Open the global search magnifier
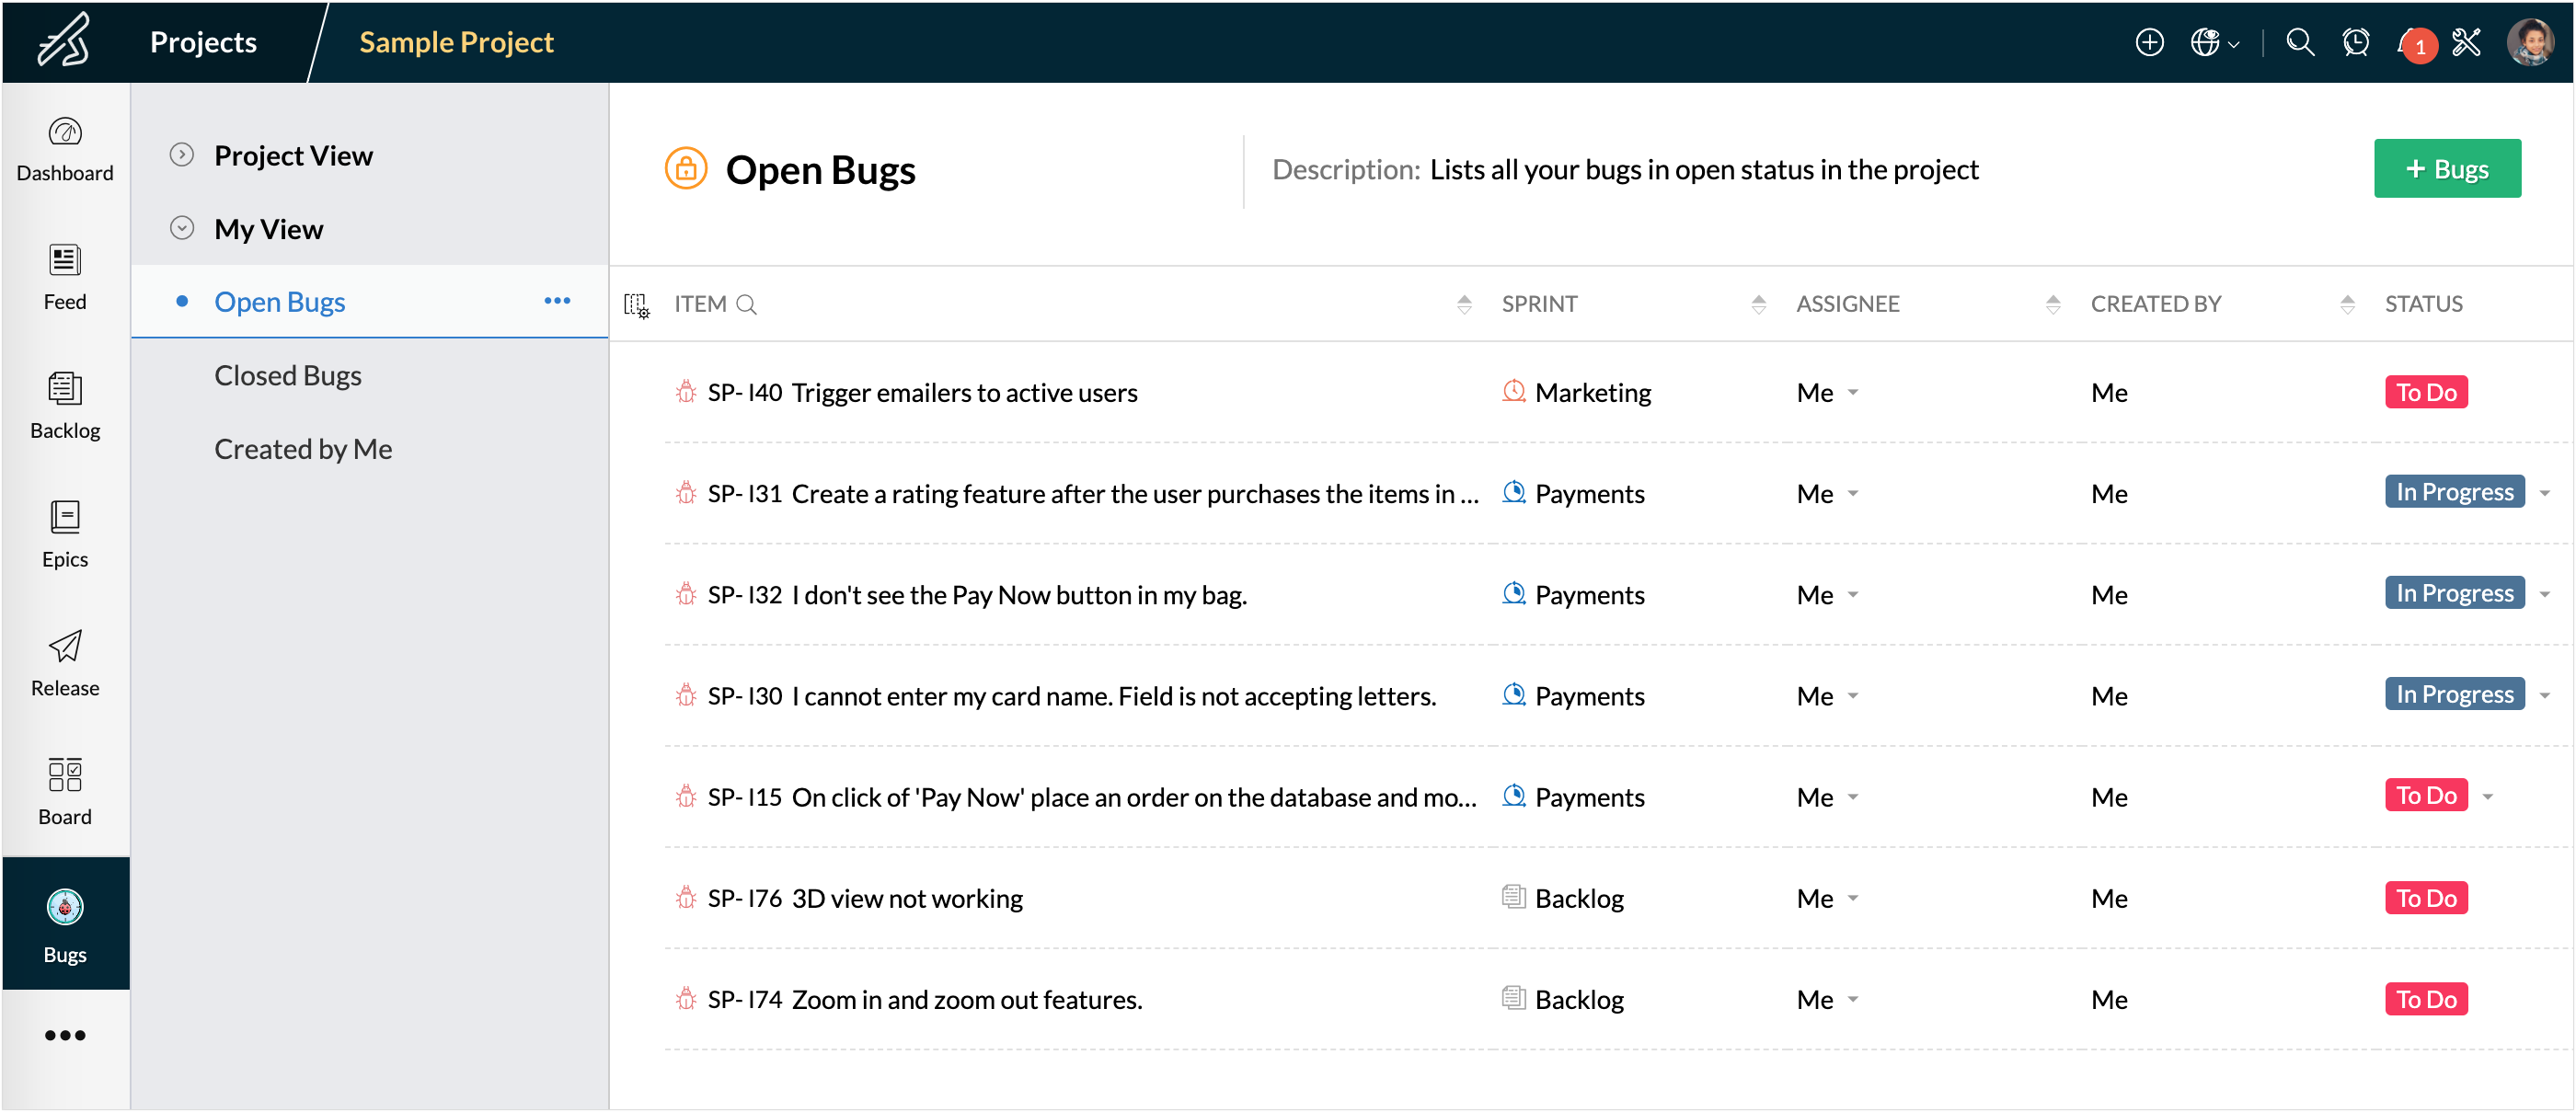This screenshot has width=2576, height=1112. (x=2299, y=43)
